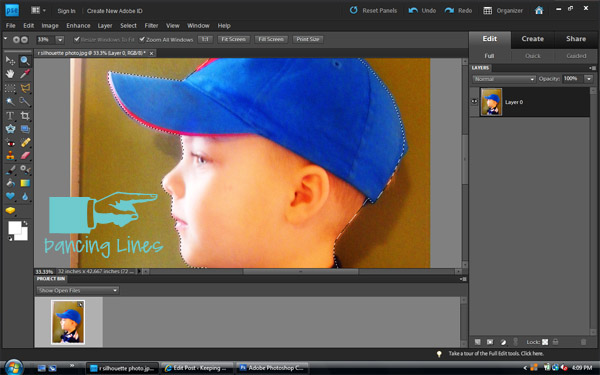
Task: Click the Undo button
Action: point(422,10)
